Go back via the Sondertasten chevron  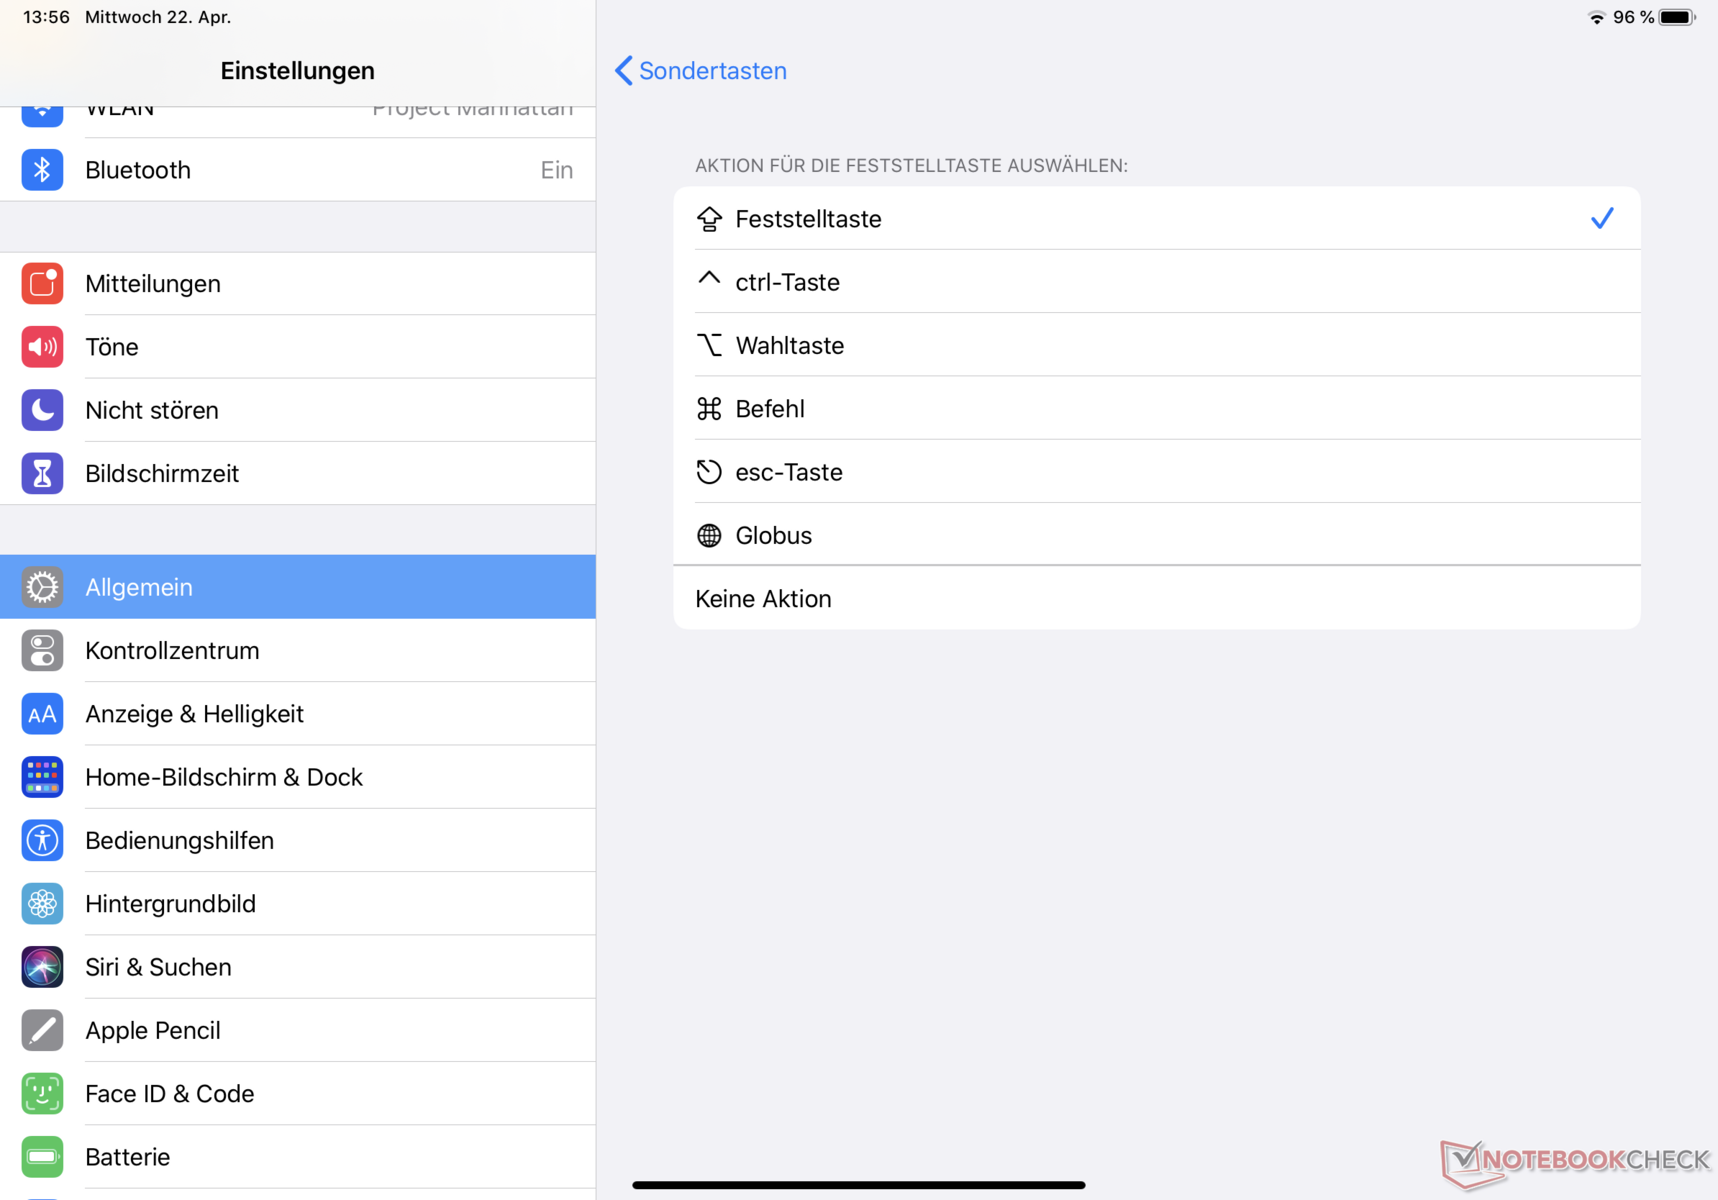pos(624,71)
